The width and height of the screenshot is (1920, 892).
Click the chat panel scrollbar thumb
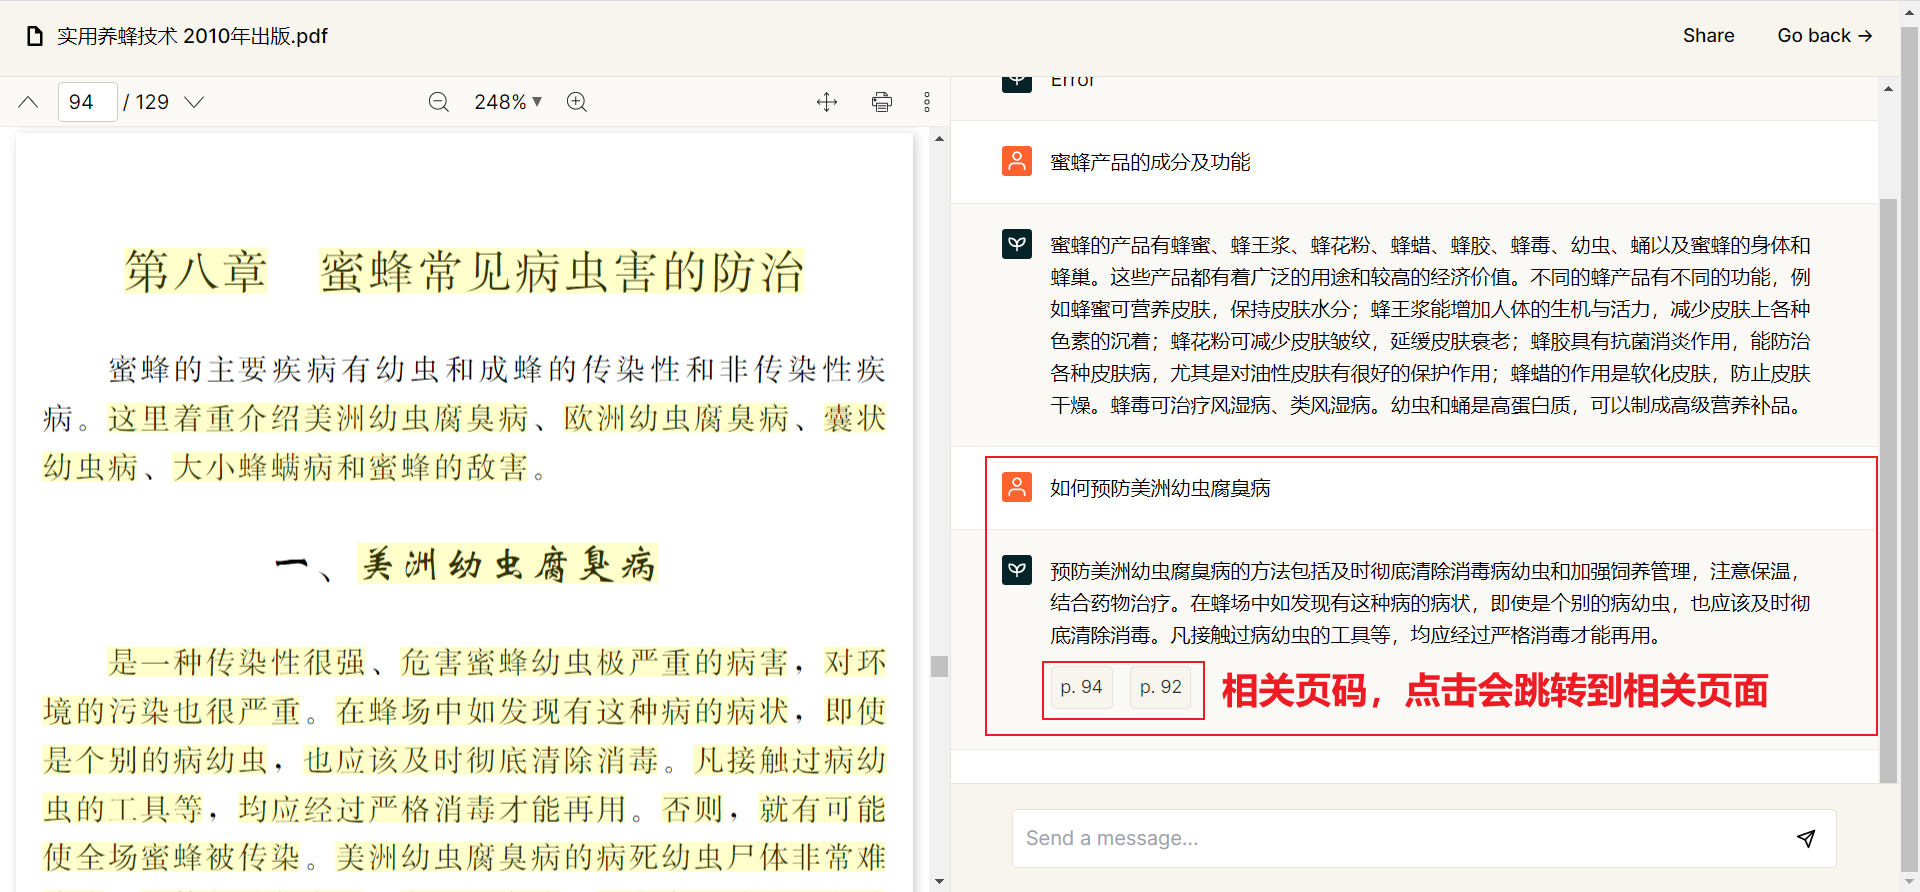[1888, 490]
